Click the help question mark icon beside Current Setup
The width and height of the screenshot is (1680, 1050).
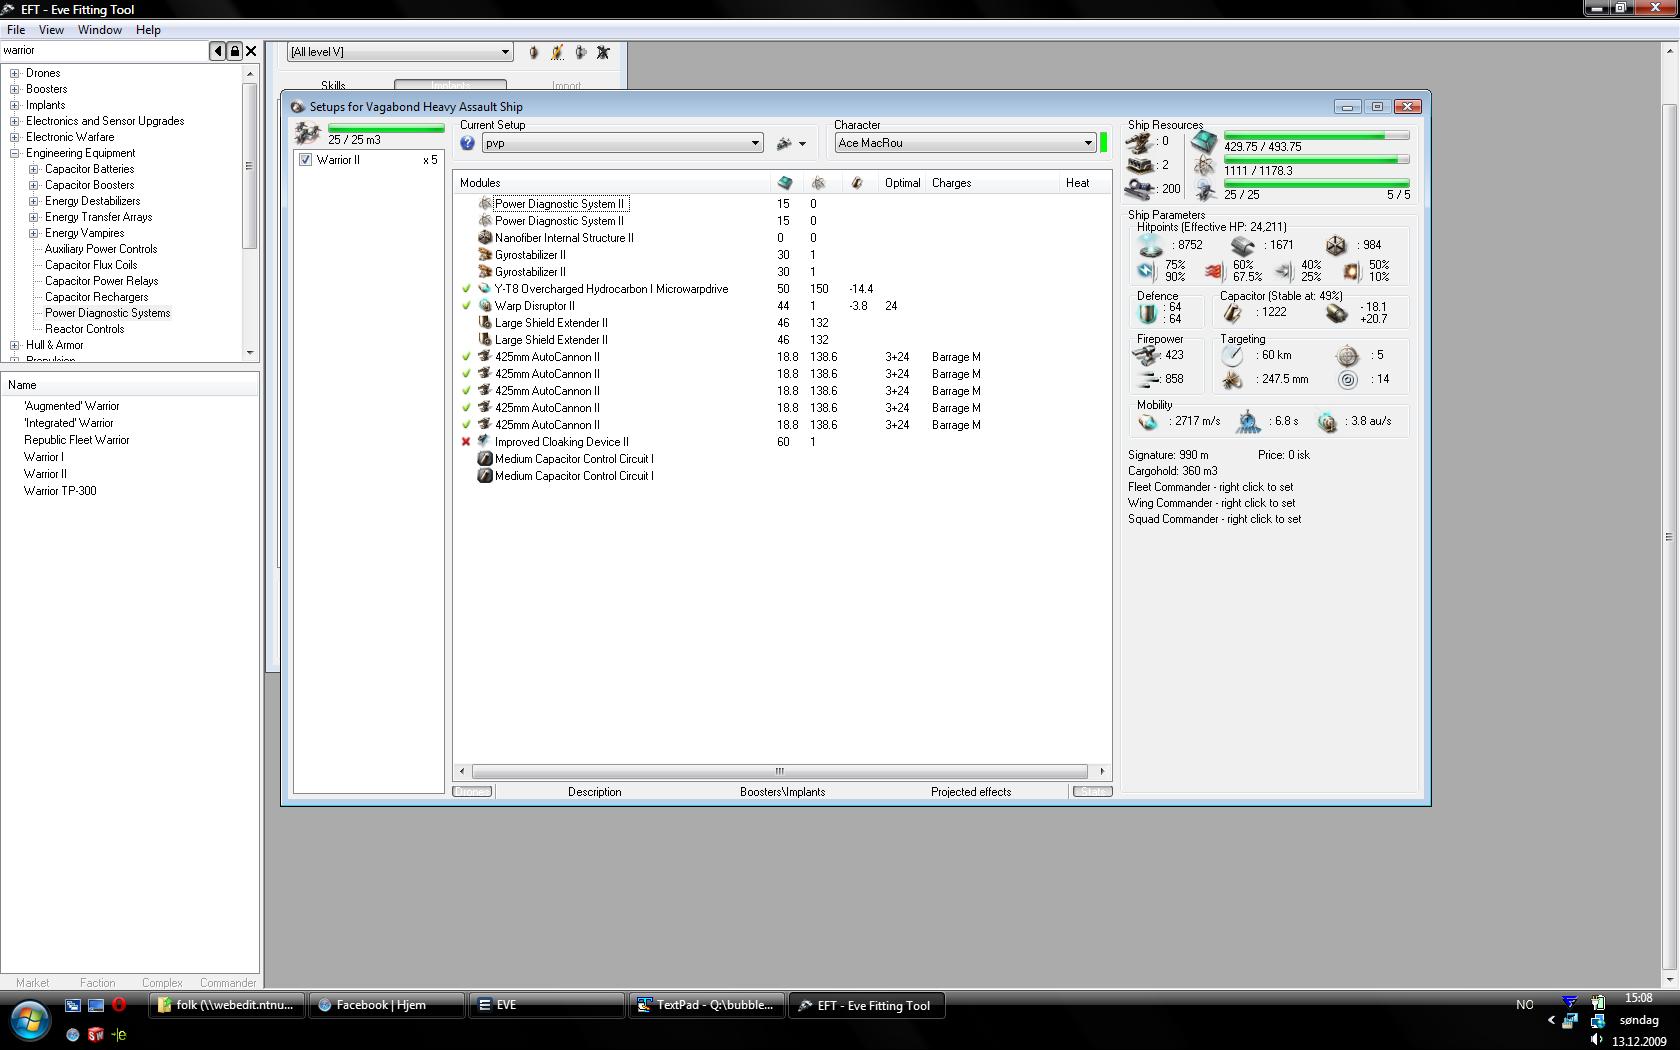pyautogui.click(x=467, y=143)
